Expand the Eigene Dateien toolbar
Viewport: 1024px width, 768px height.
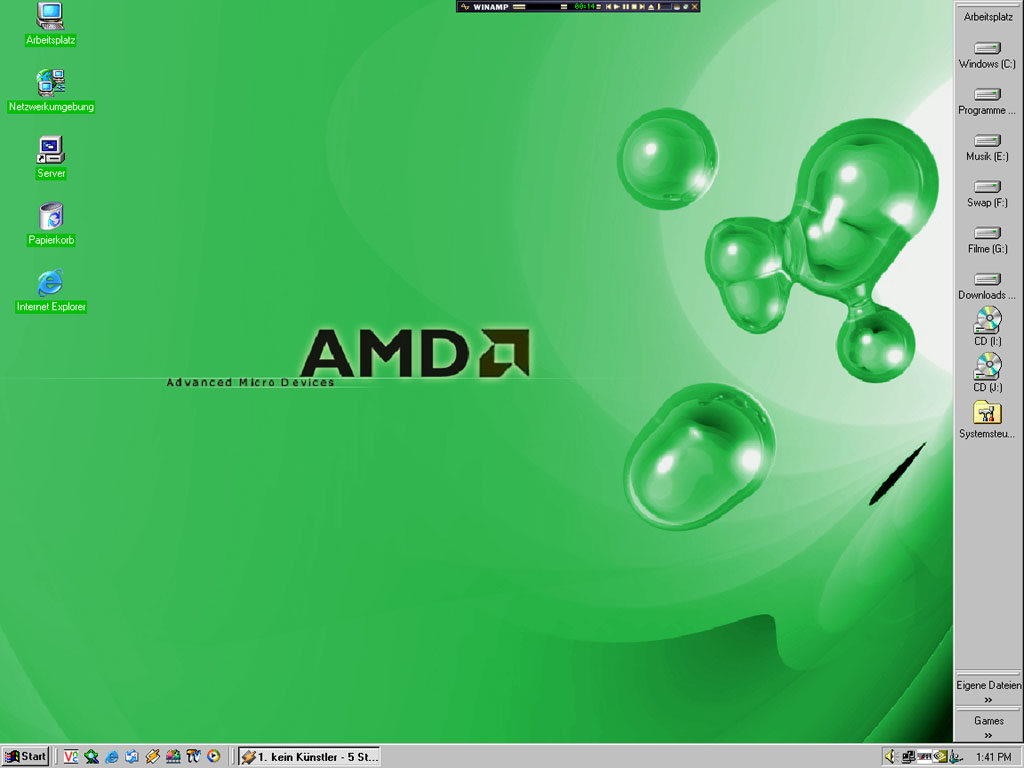[x=988, y=699]
